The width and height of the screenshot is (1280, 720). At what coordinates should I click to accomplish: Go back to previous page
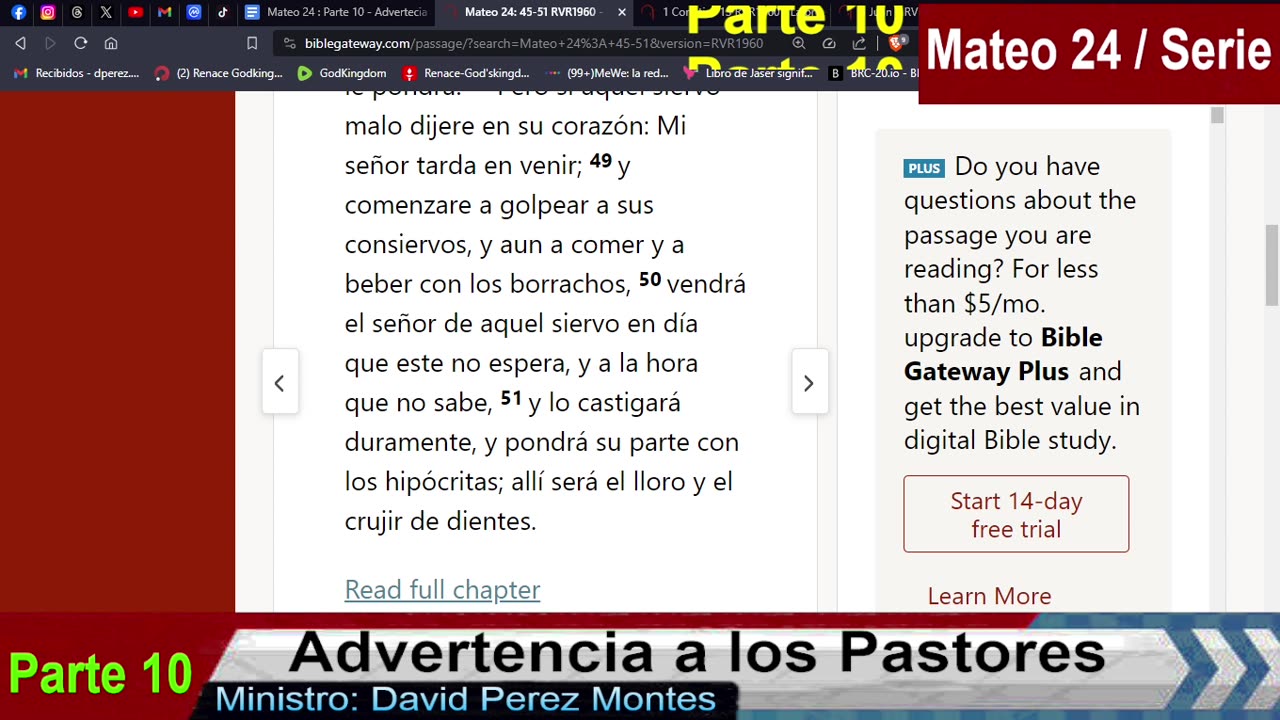pos(20,43)
